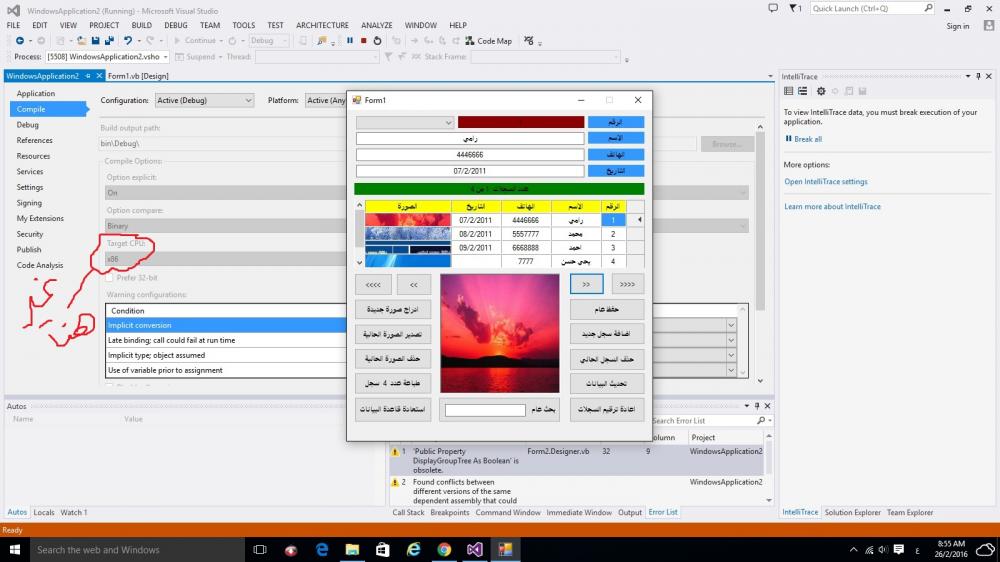
Task: Click the Open File toolbar icon
Action: click(x=81, y=41)
